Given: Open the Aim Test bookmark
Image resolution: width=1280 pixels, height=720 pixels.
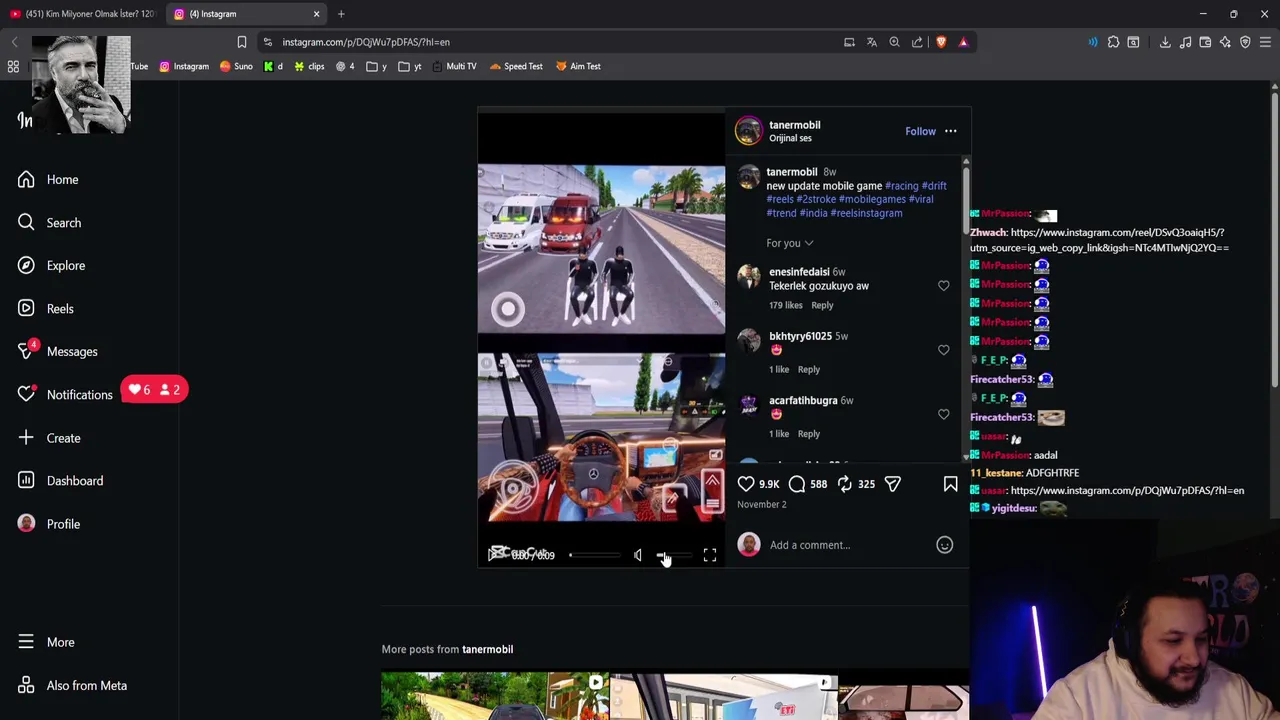Looking at the screenshot, I should pyautogui.click(x=578, y=66).
